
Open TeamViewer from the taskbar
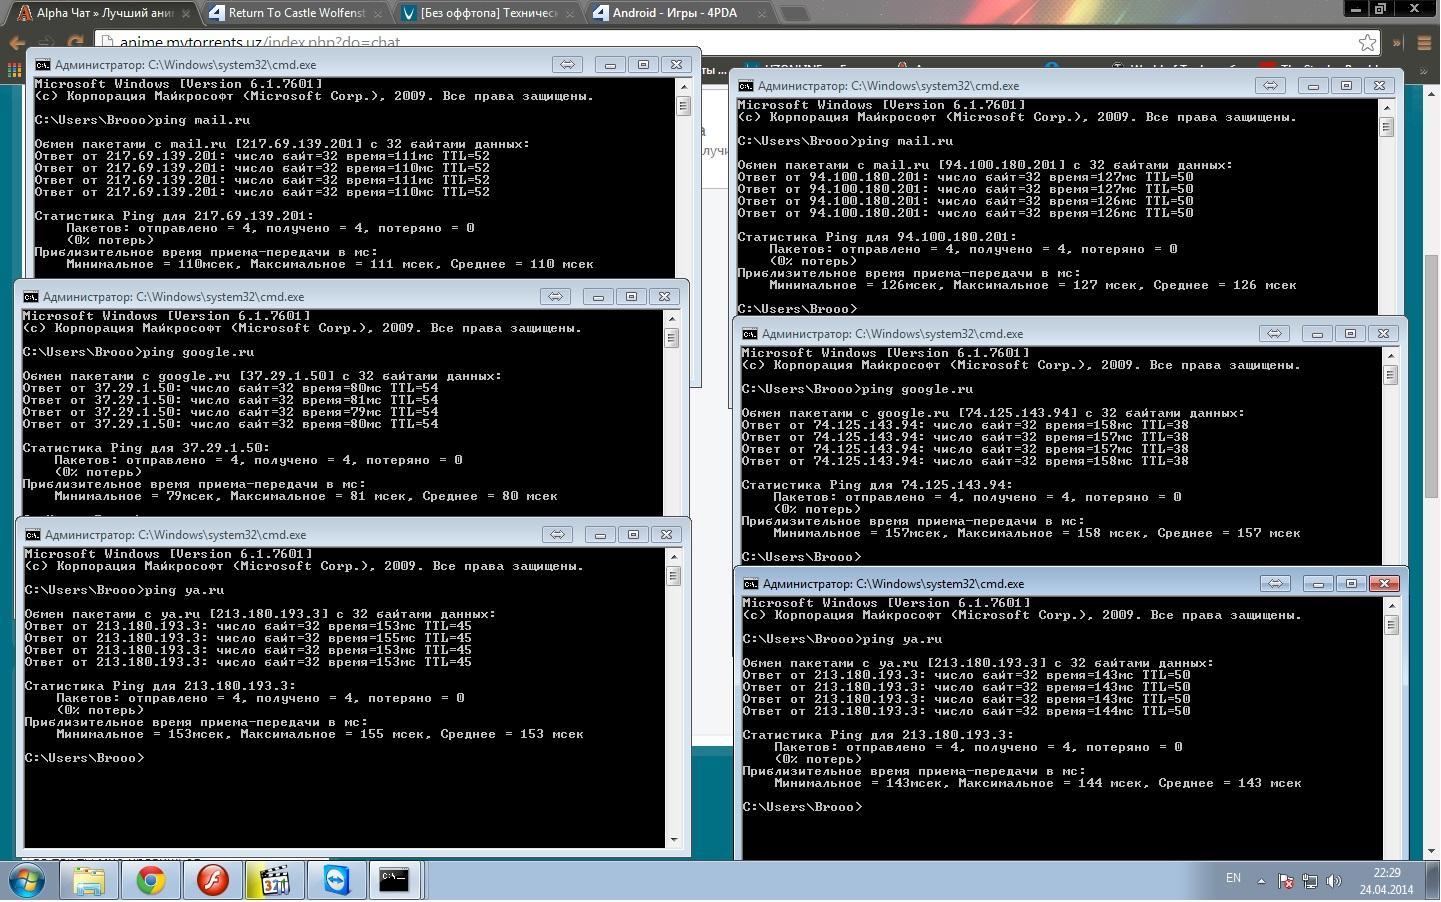point(336,880)
